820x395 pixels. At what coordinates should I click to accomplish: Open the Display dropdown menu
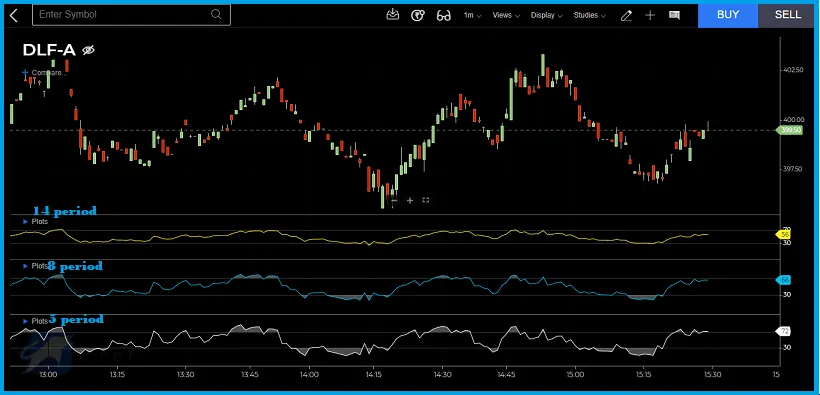[x=546, y=15]
